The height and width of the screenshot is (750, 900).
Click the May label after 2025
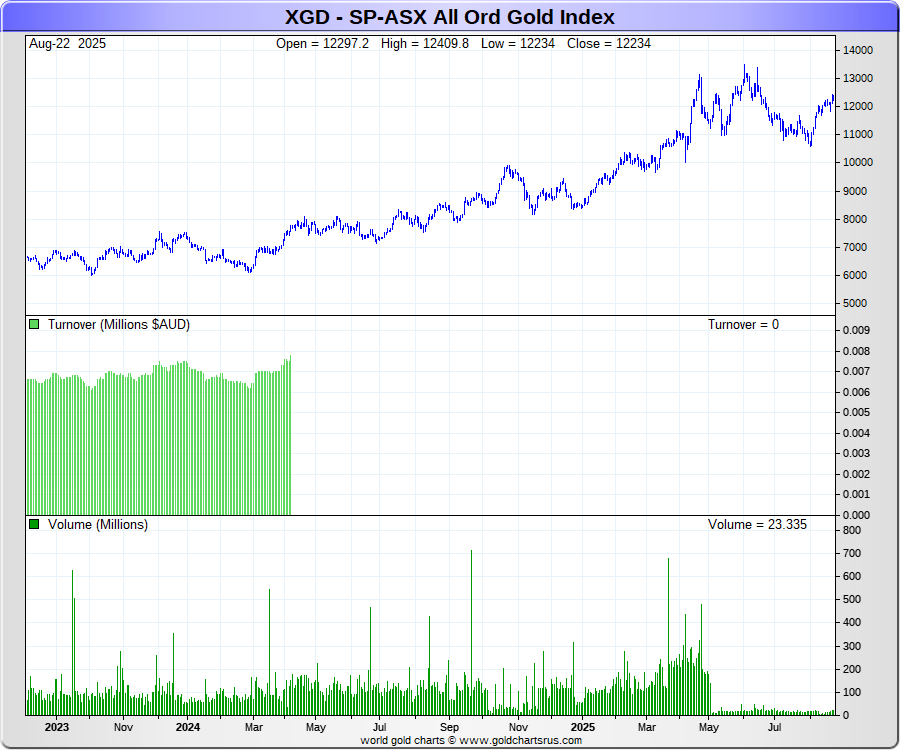[x=708, y=727]
